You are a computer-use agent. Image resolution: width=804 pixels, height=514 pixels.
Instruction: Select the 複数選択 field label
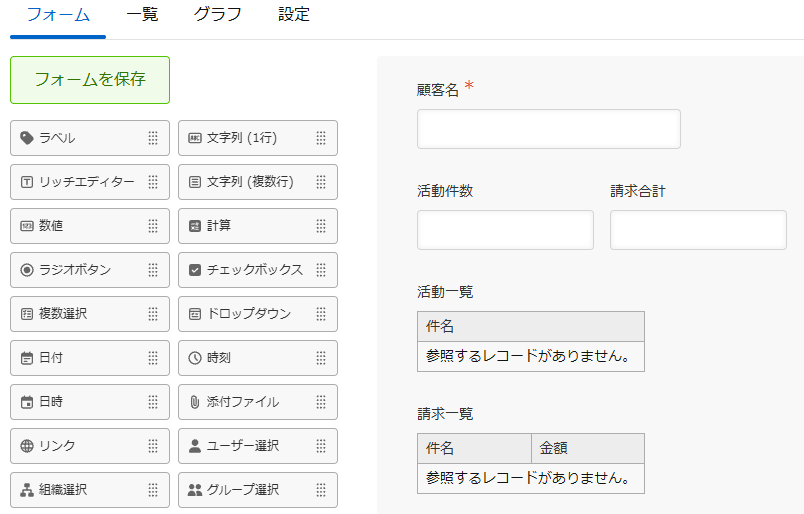tap(63, 314)
